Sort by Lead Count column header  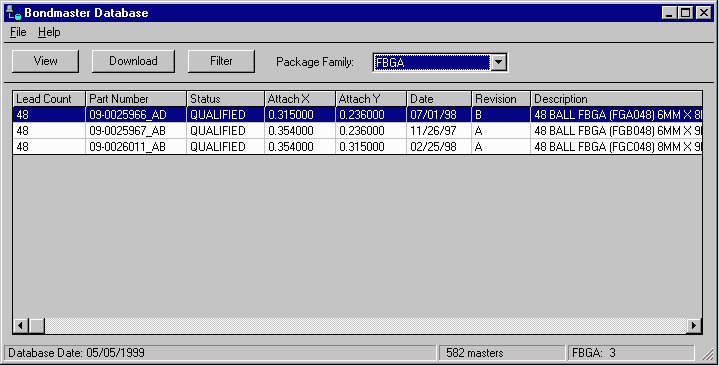pos(49,99)
